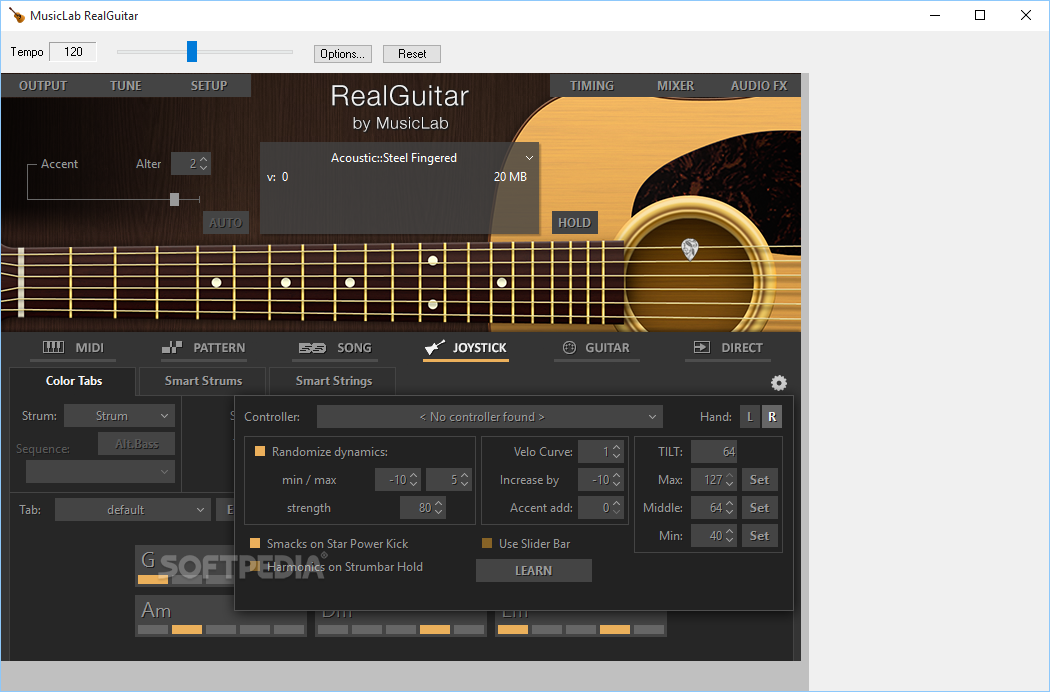The image size is (1050, 692).
Task: Open the SETUP tab
Action: click(x=209, y=86)
